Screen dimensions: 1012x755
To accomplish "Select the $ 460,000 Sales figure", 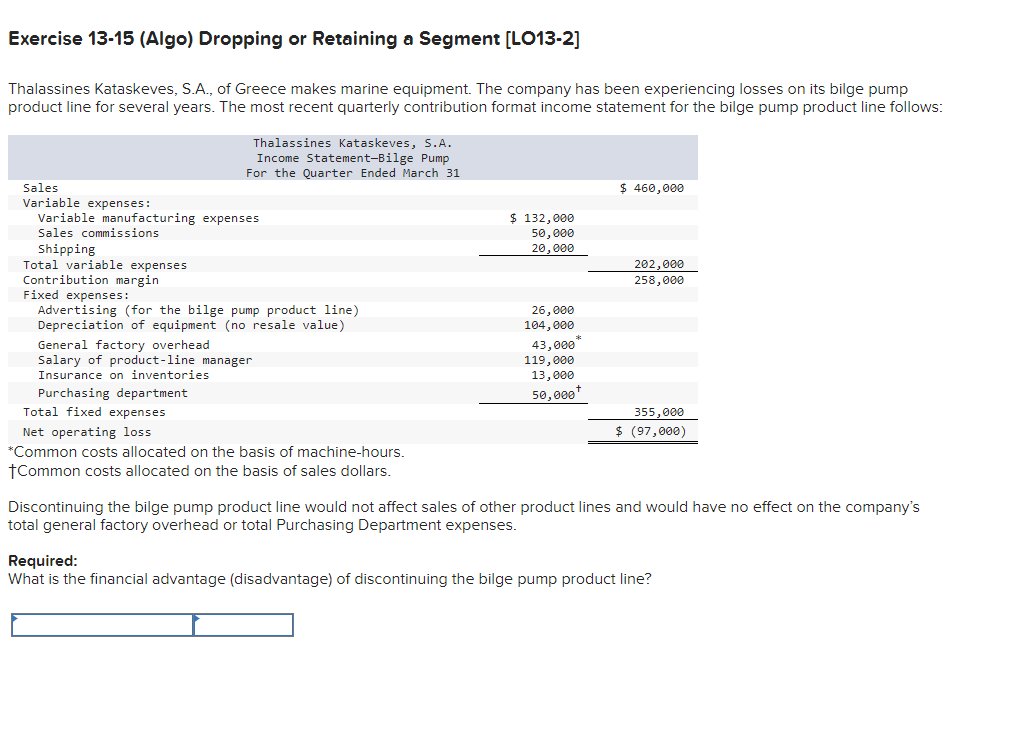I will click(650, 187).
